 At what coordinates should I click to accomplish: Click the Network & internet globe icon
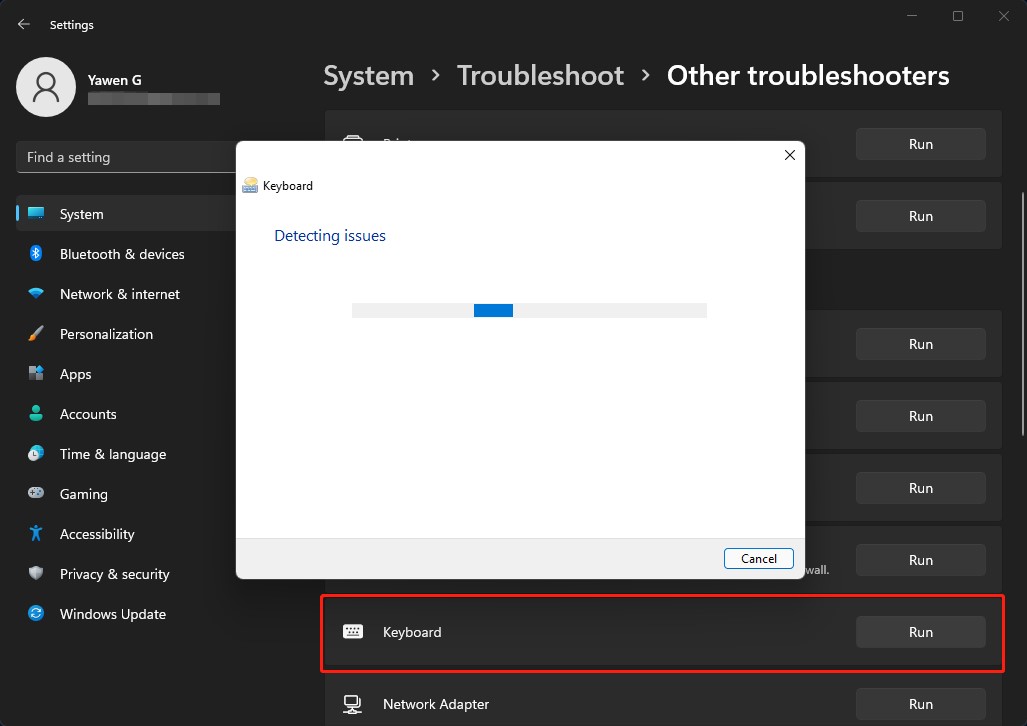34,294
